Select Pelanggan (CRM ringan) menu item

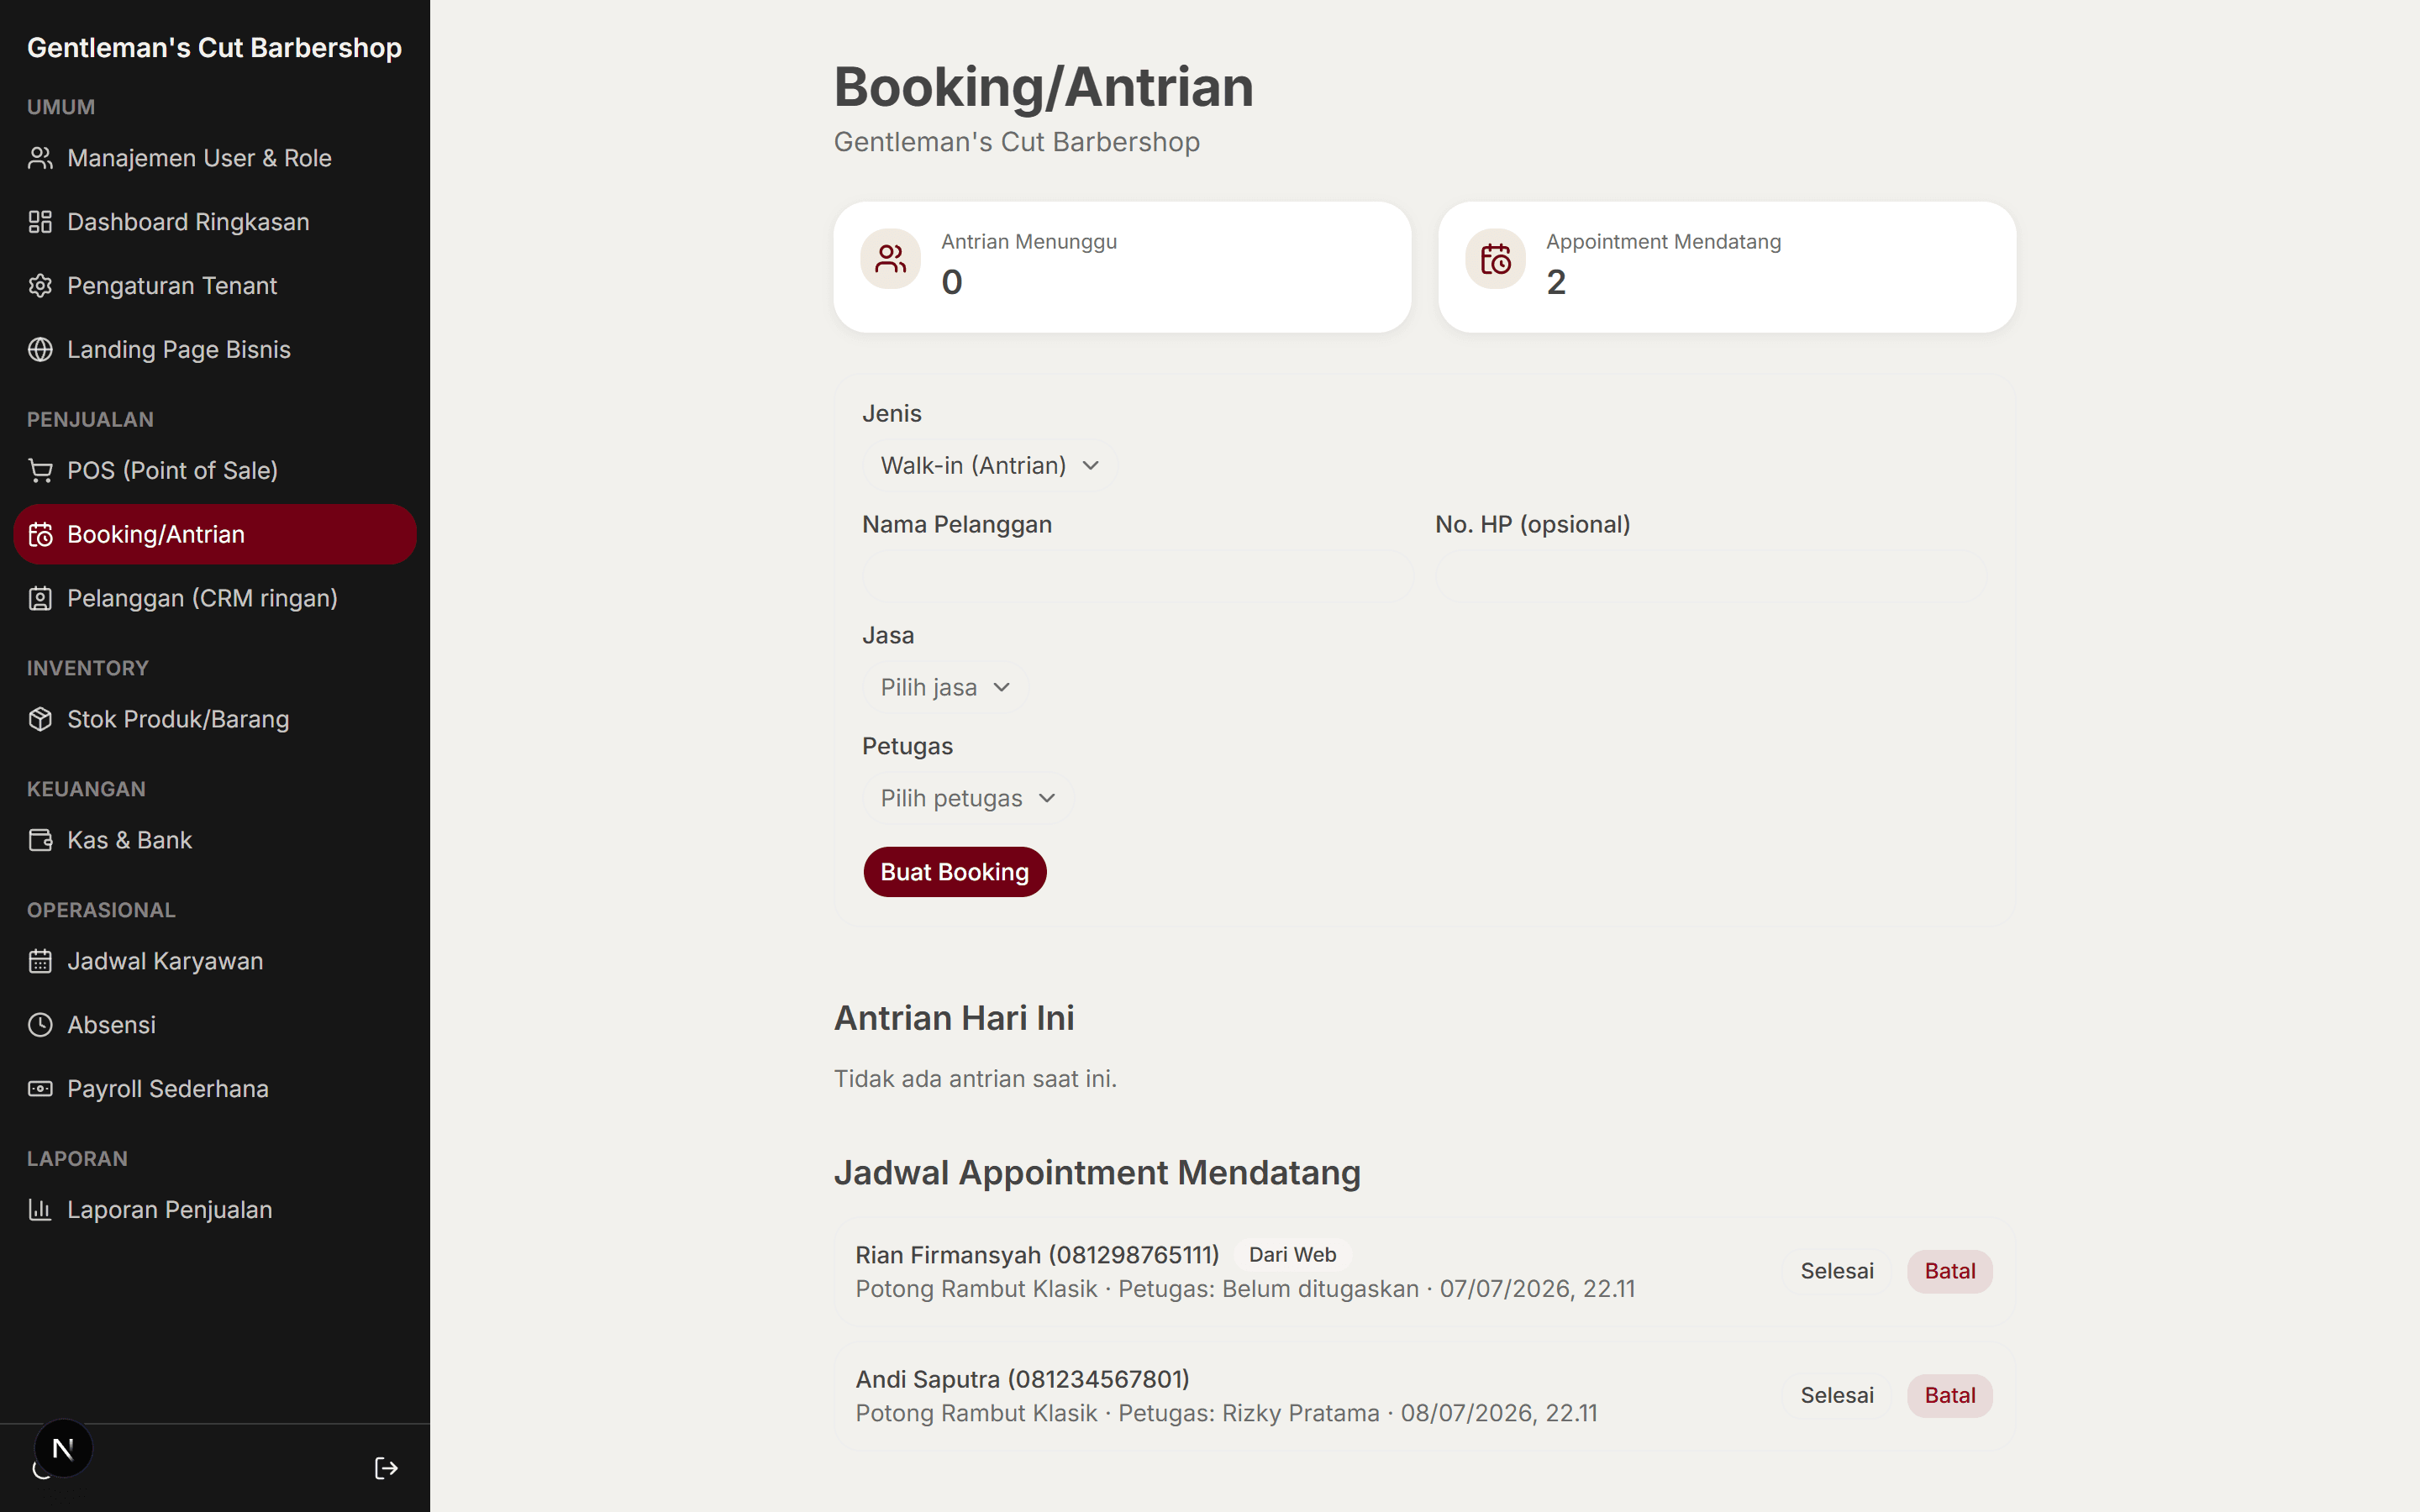(215, 599)
